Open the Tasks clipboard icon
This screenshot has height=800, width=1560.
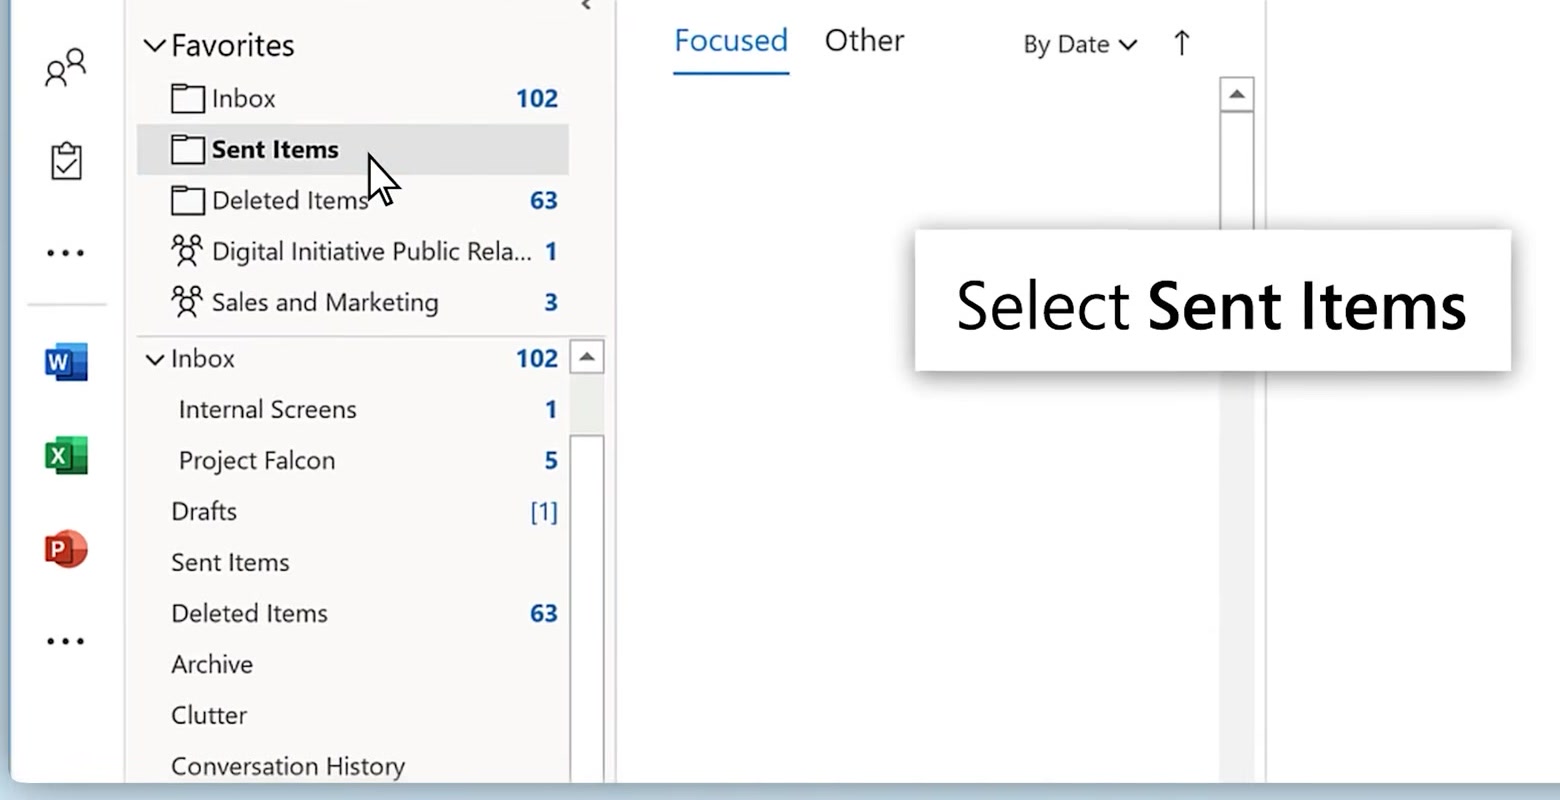click(x=66, y=161)
